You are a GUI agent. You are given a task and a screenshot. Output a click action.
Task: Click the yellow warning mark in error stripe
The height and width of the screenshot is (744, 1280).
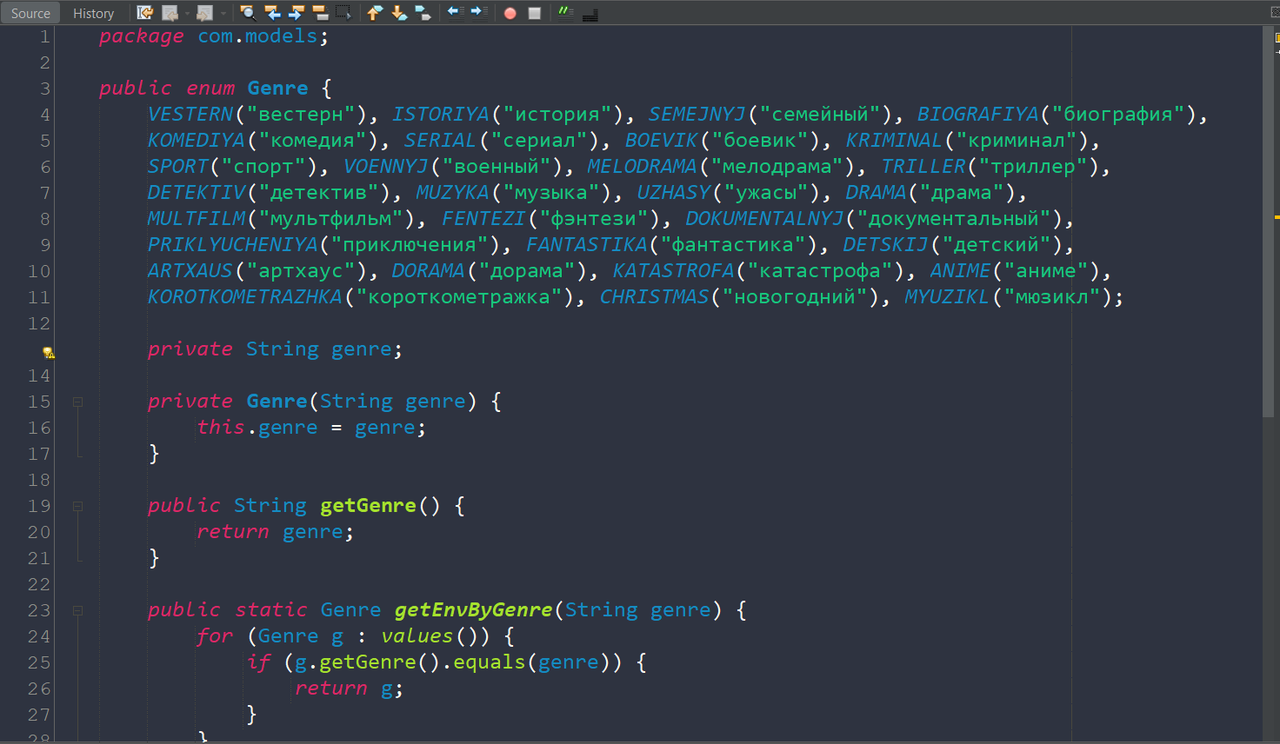pyautogui.click(x=1277, y=216)
